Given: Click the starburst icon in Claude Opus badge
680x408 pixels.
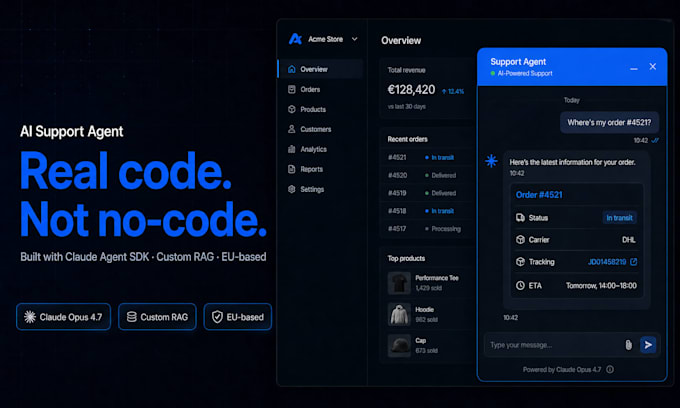Looking at the screenshot, I should tap(30, 317).
